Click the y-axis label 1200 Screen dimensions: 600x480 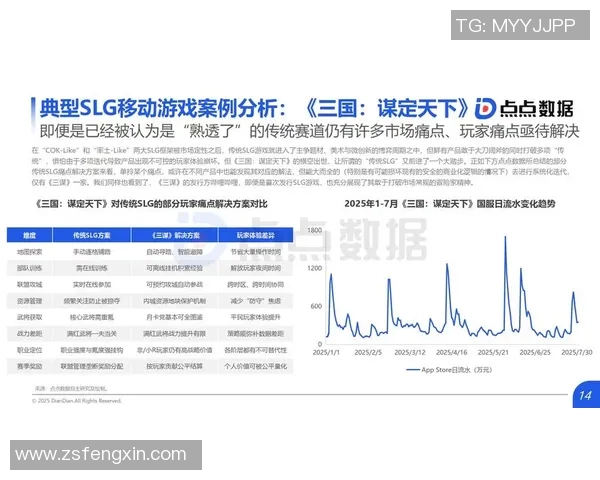pyautogui.click(x=314, y=268)
